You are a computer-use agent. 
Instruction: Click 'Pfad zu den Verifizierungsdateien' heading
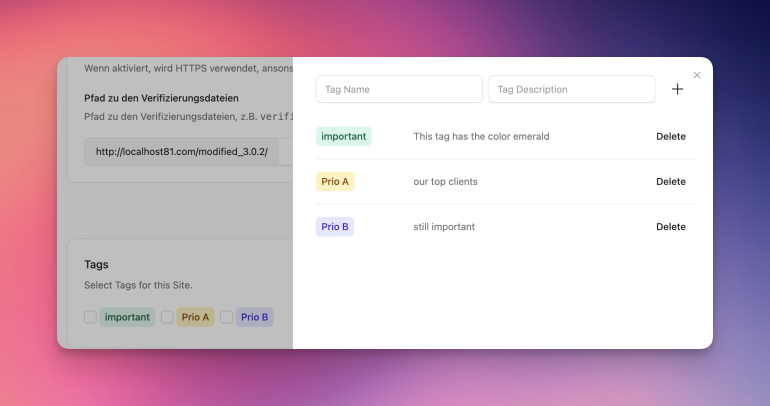click(x=161, y=98)
